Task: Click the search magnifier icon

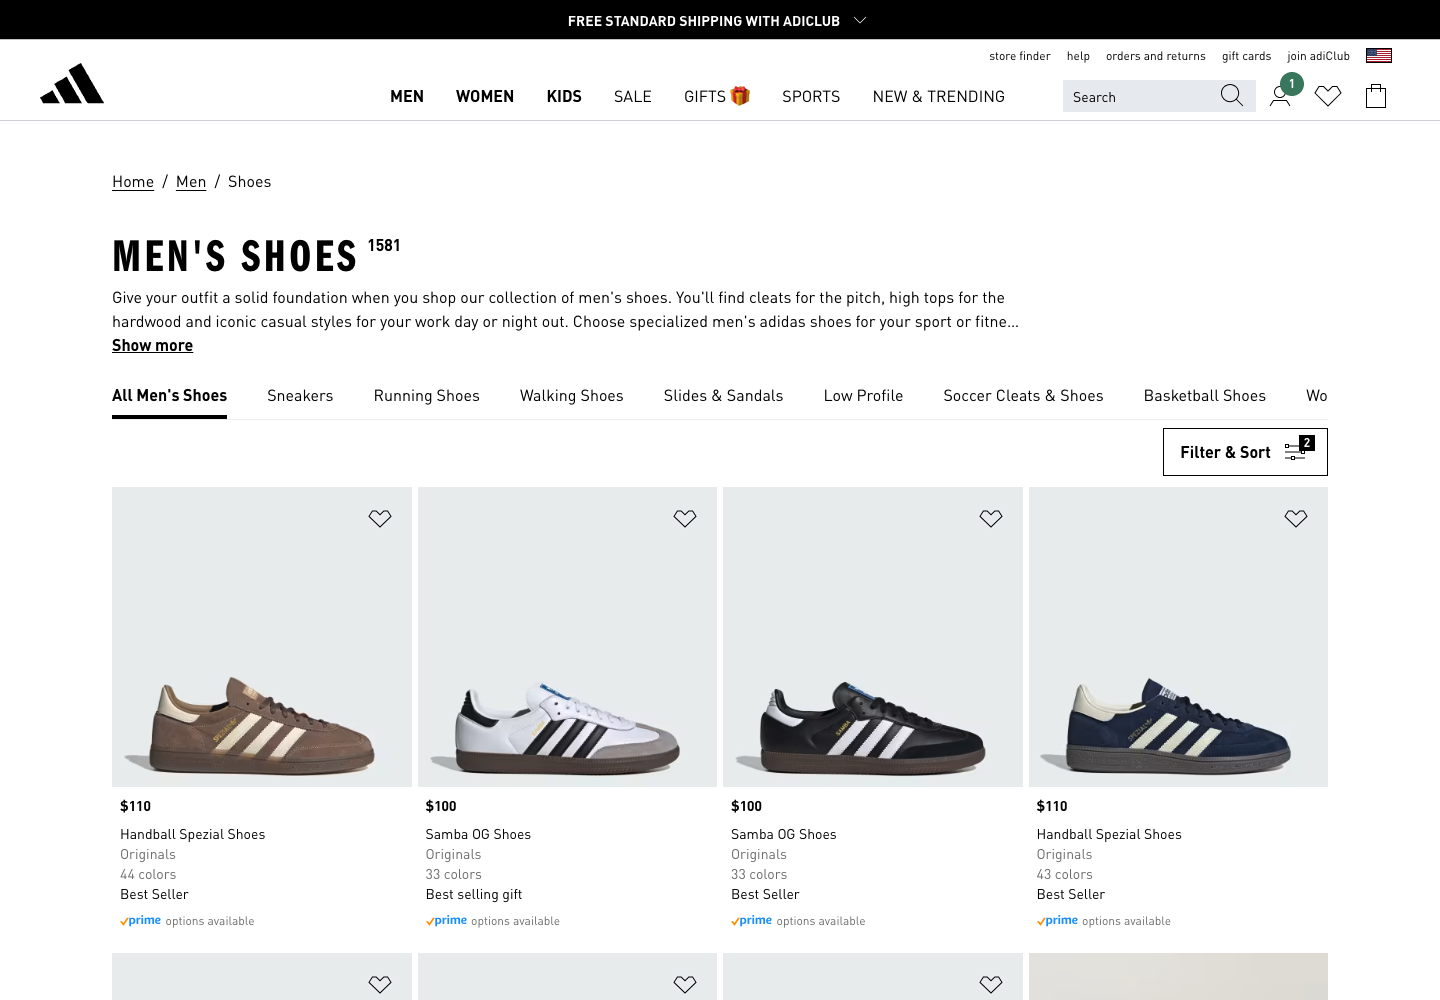Action: [1232, 96]
